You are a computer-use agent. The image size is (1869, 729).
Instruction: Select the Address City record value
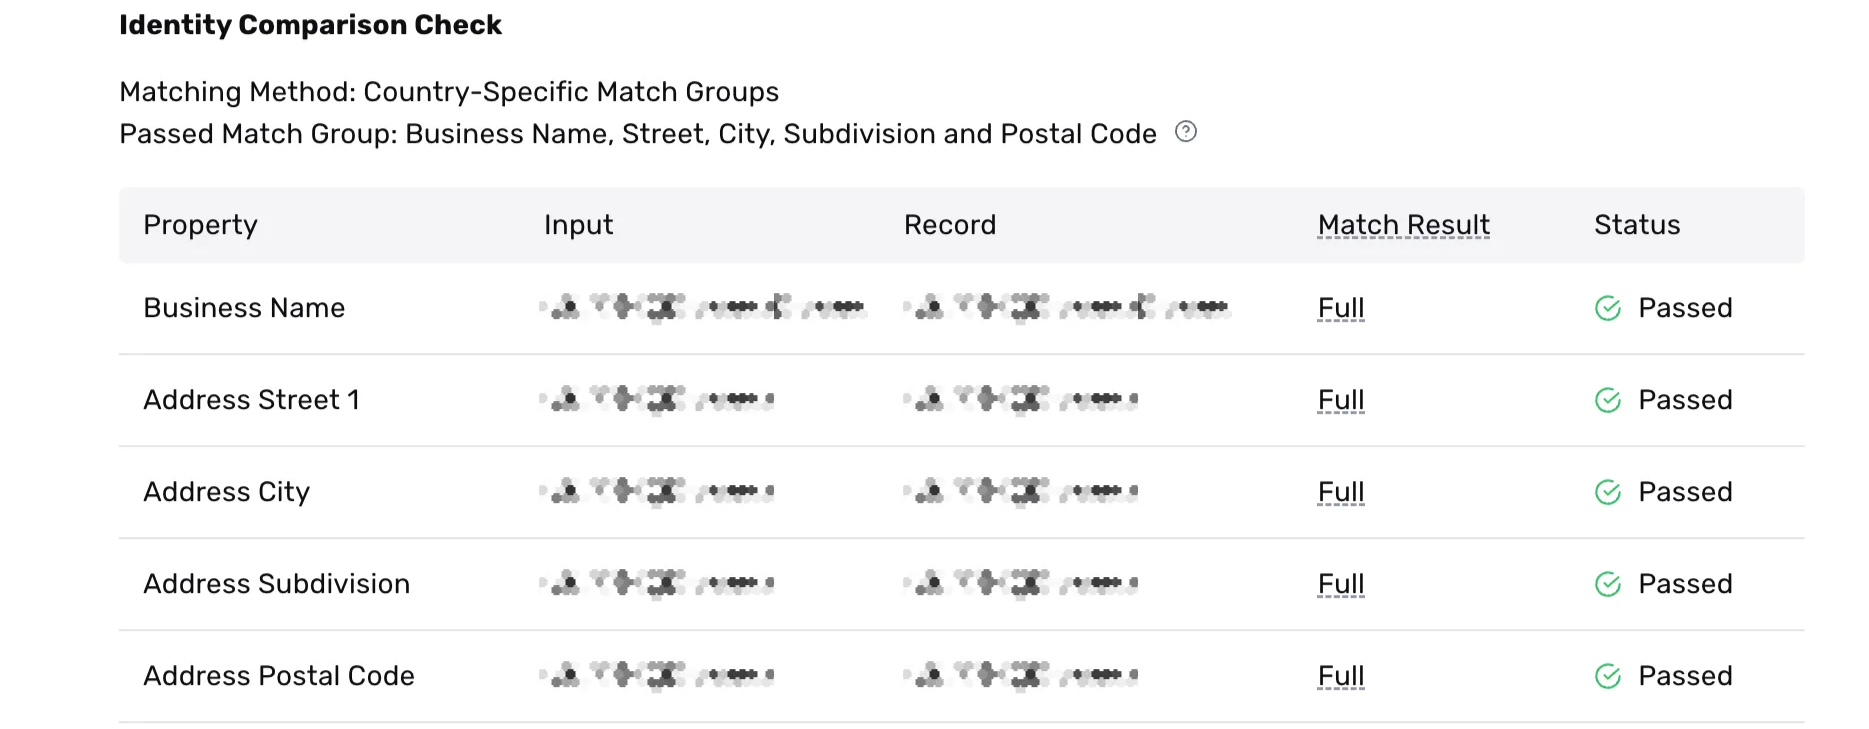tap(1021, 491)
